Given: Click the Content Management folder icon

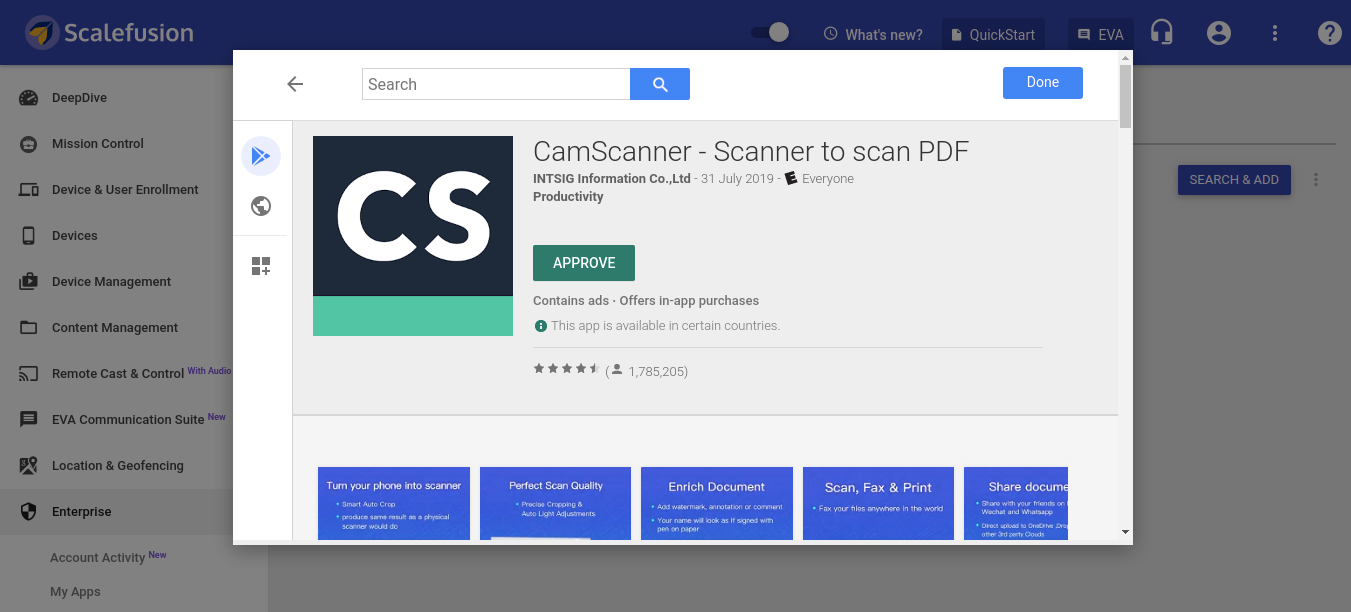Looking at the screenshot, I should click(x=28, y=328).
